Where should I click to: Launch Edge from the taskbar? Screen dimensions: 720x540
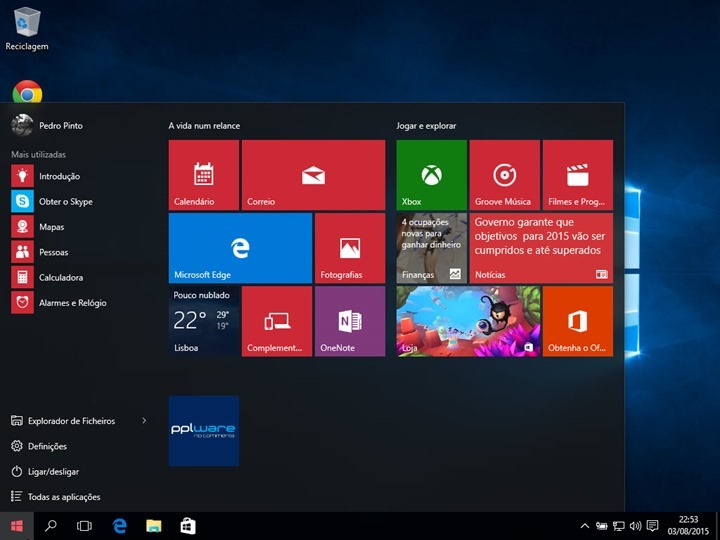pos(119,526)
